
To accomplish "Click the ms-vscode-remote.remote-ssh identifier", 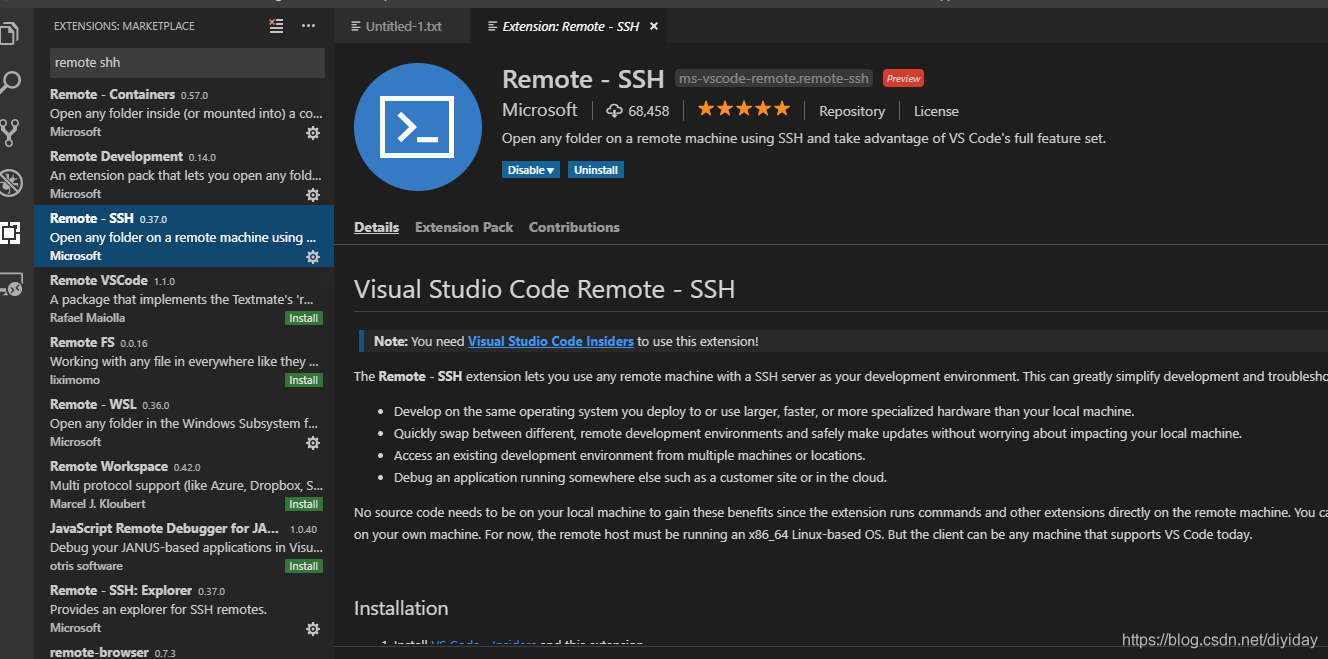I will (775, 78).
